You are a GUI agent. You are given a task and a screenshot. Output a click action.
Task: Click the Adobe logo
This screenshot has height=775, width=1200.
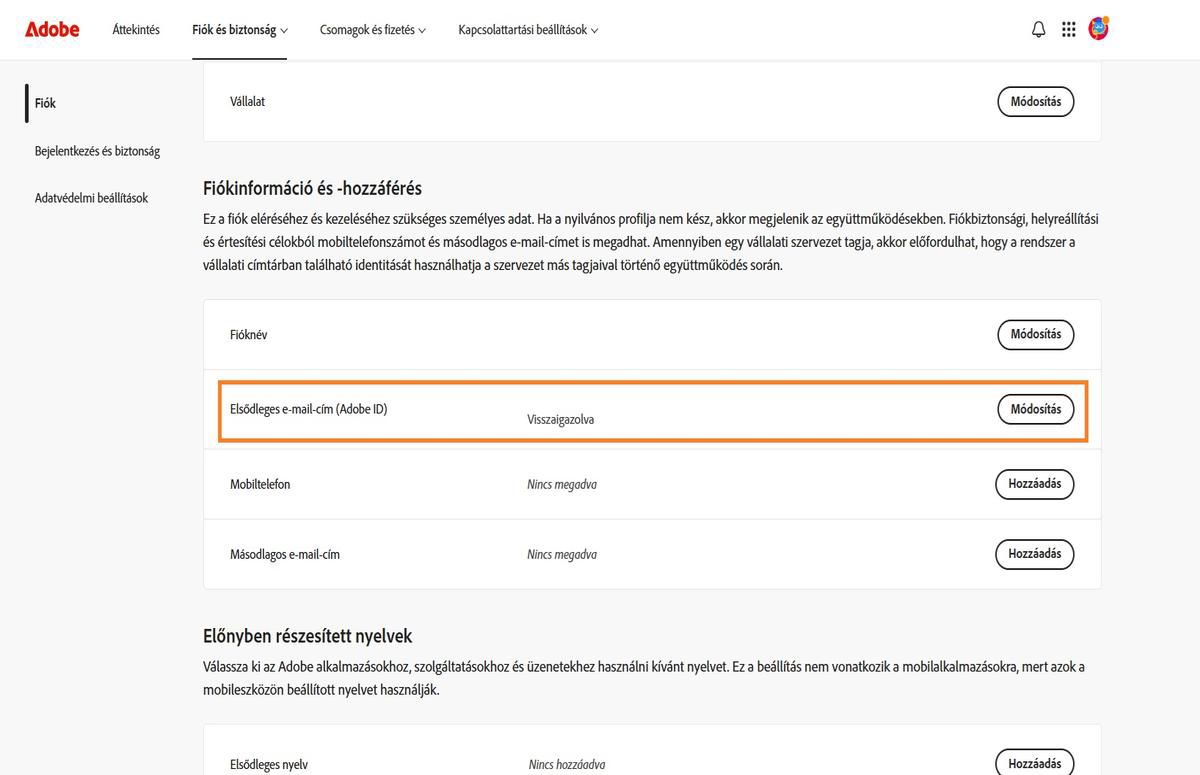tap(51, 29)
